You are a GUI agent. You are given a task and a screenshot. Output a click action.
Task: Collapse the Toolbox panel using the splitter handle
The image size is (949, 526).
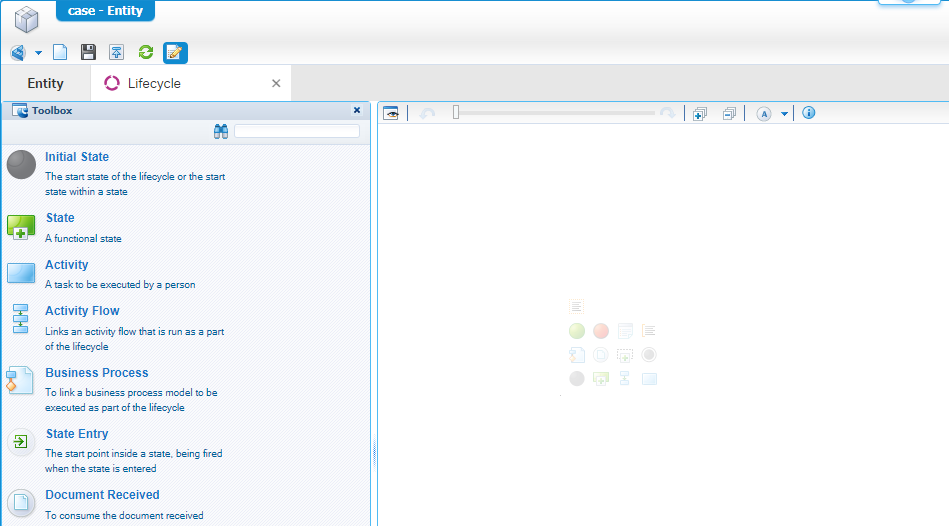tap(374, 454)
